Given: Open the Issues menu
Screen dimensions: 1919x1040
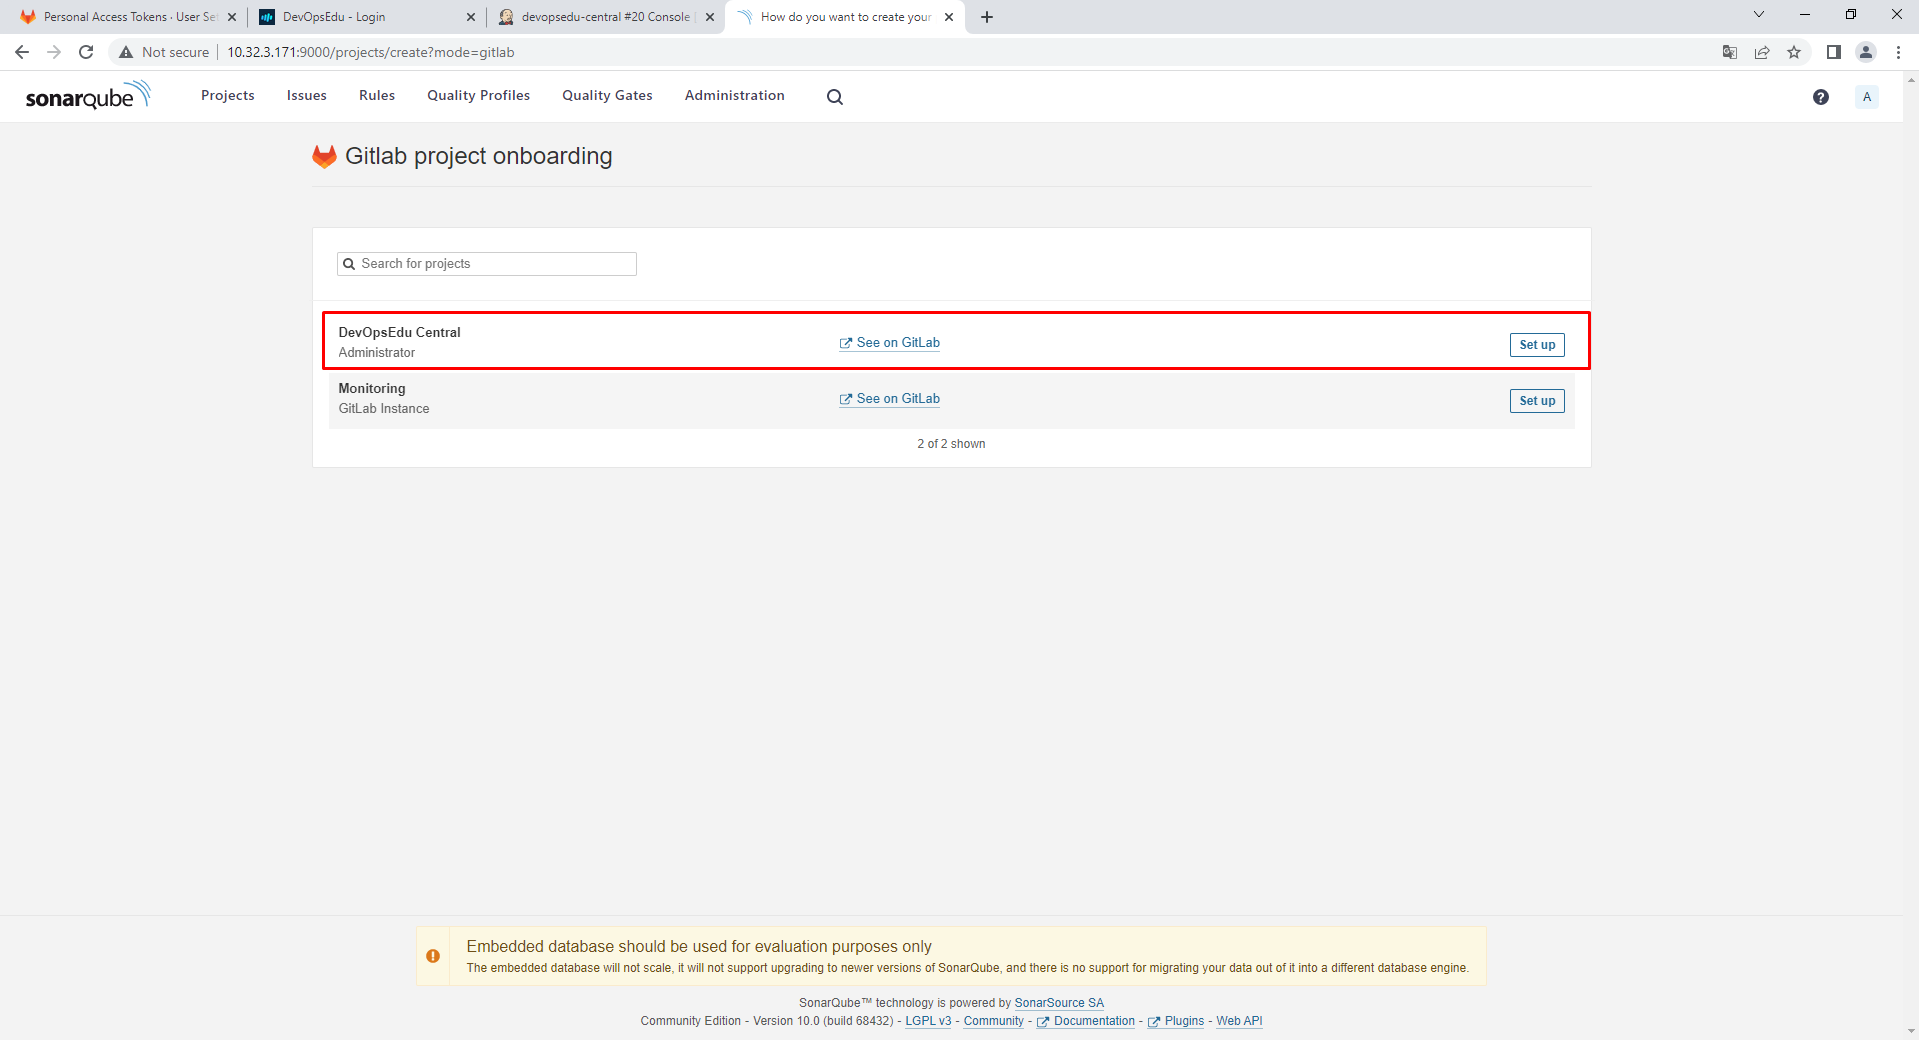Looking at the screenshot, I should click(x=307, y=96).
